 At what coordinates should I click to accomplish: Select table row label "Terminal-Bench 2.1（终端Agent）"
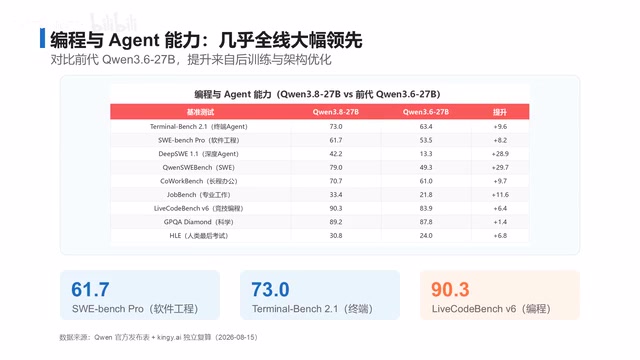tap(198, 127)
